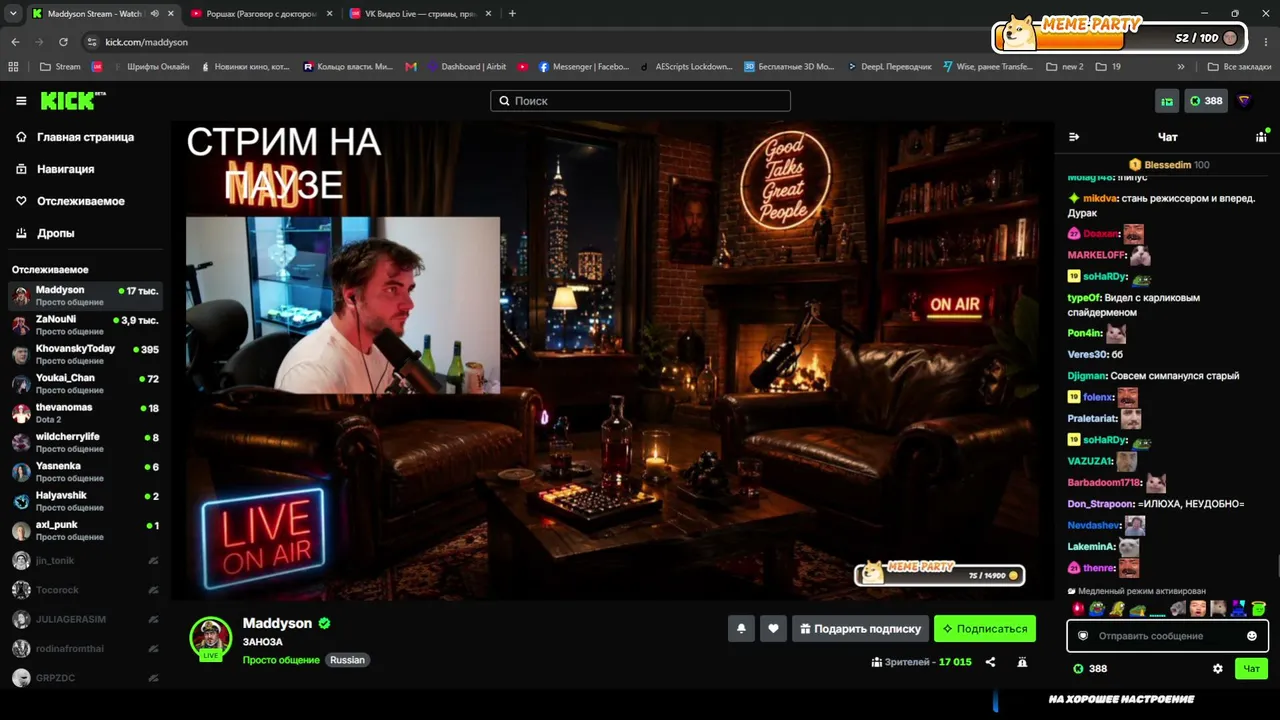Click the browser reload button
1280x720 pixels.
[63, 42]
